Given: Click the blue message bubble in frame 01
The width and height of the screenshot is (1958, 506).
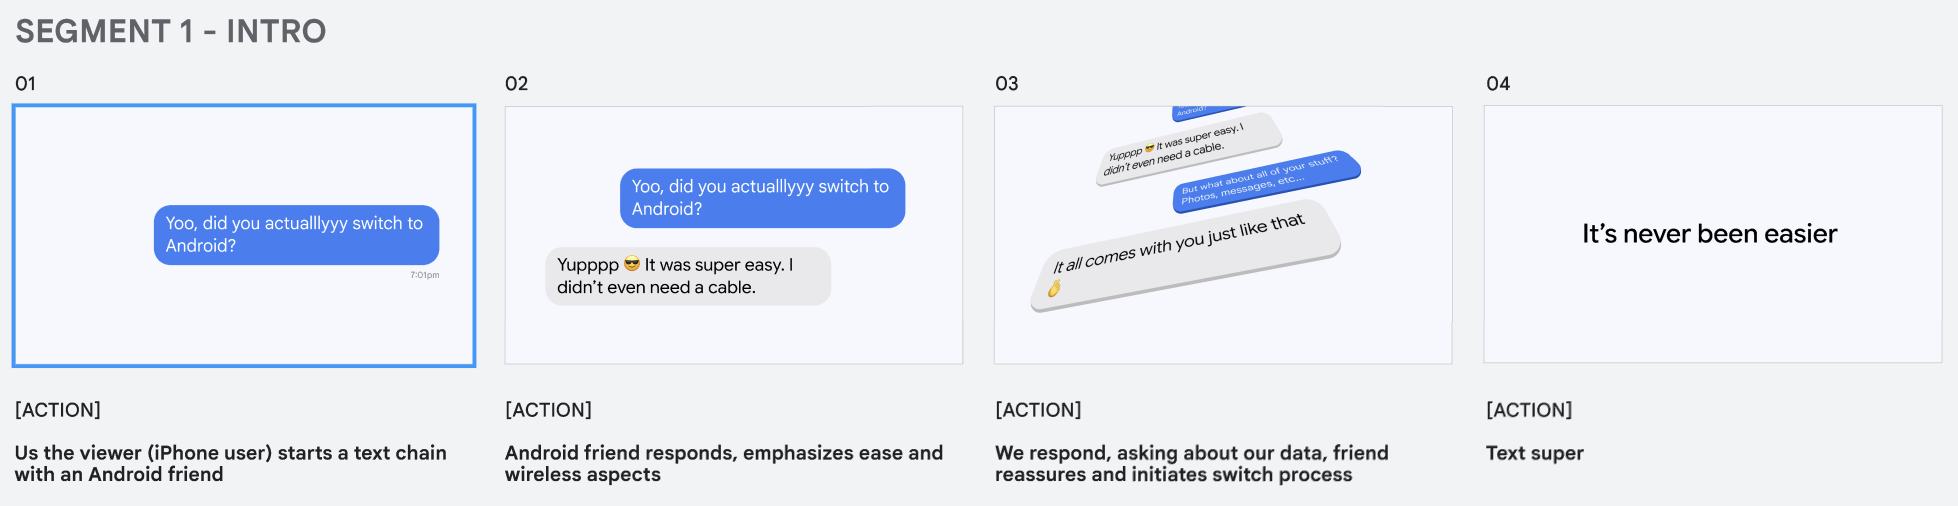Looking at the screenshot, I should click(x=296, y=235).
